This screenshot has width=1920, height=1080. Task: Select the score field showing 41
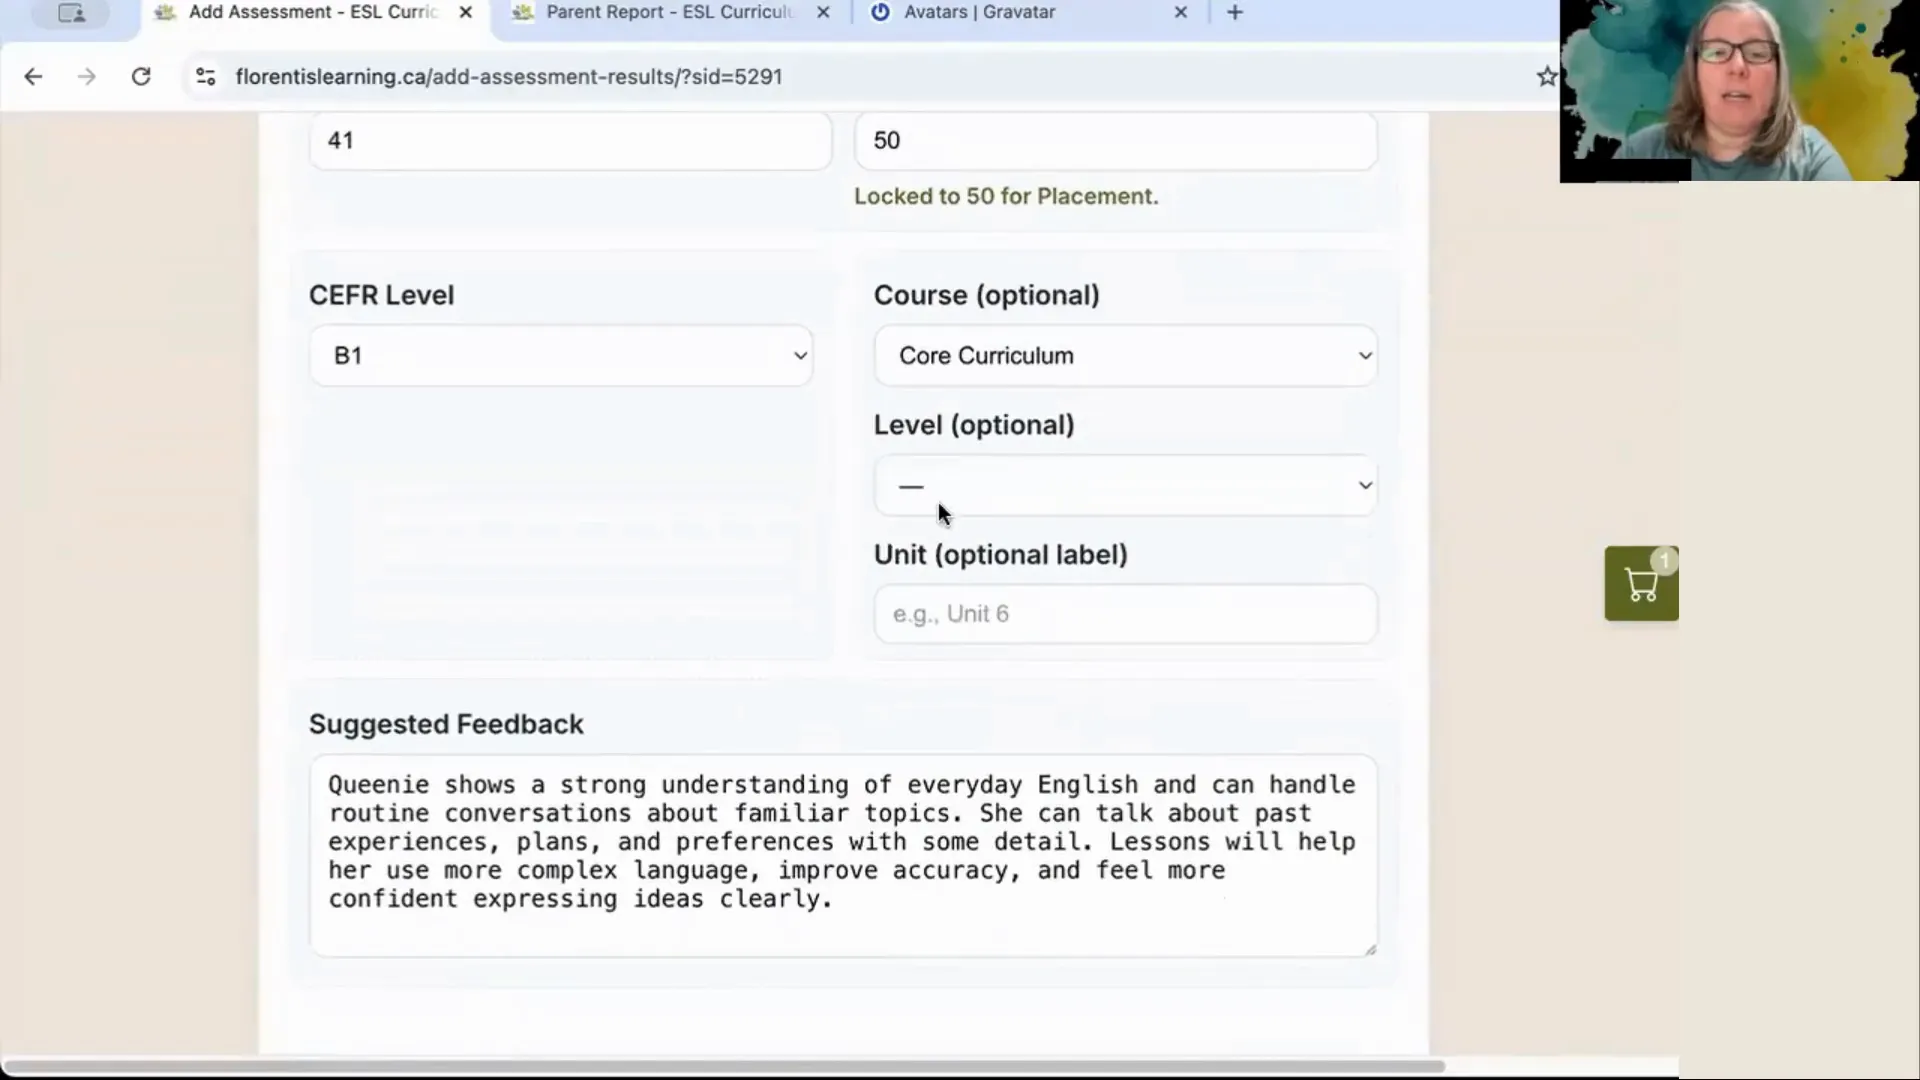point(570,140)
